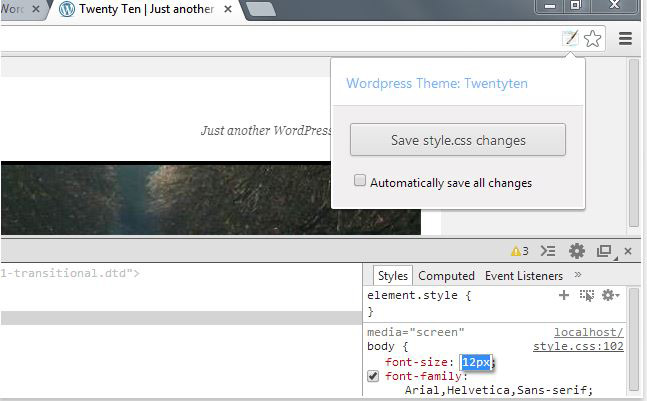Click the font-family property name
Screen dimensions: 647x401
(x=423, y=376)
